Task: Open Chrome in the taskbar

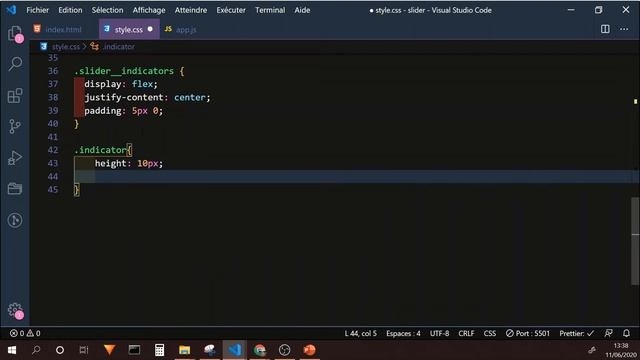Action: tap(260, 350)
